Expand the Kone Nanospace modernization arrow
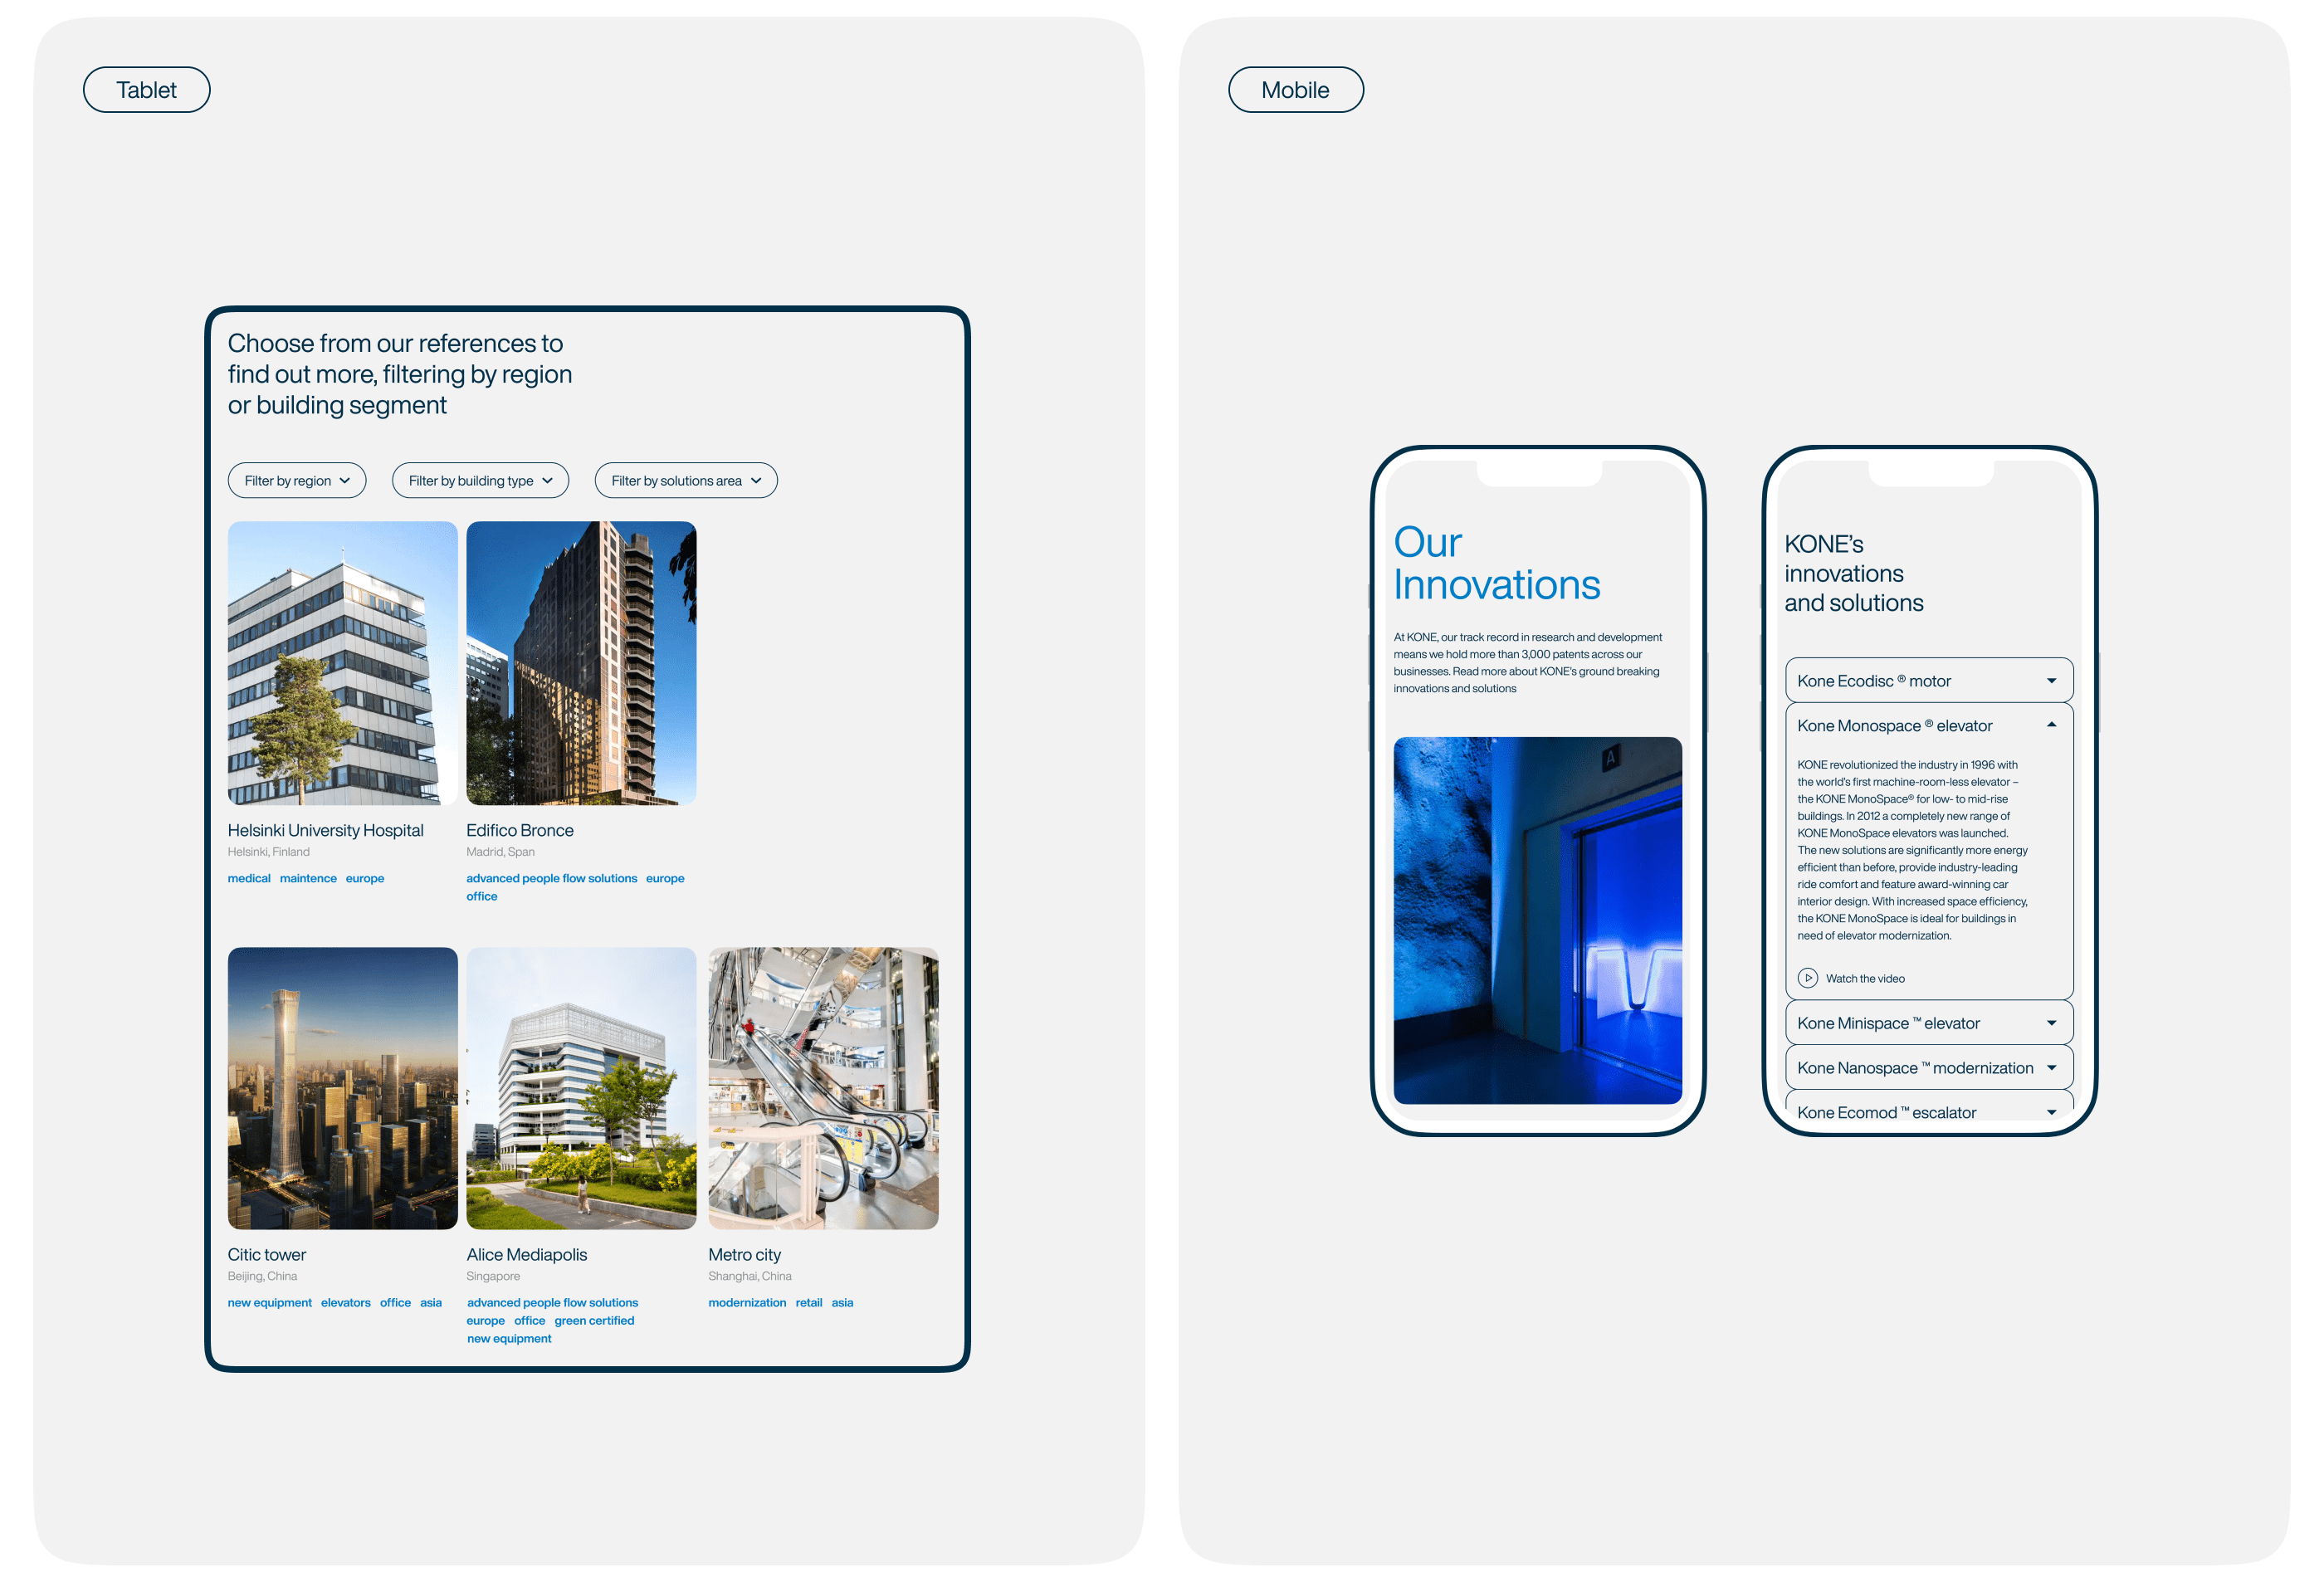This screenshot has height=1582, width=2324. (2051, 1068)
